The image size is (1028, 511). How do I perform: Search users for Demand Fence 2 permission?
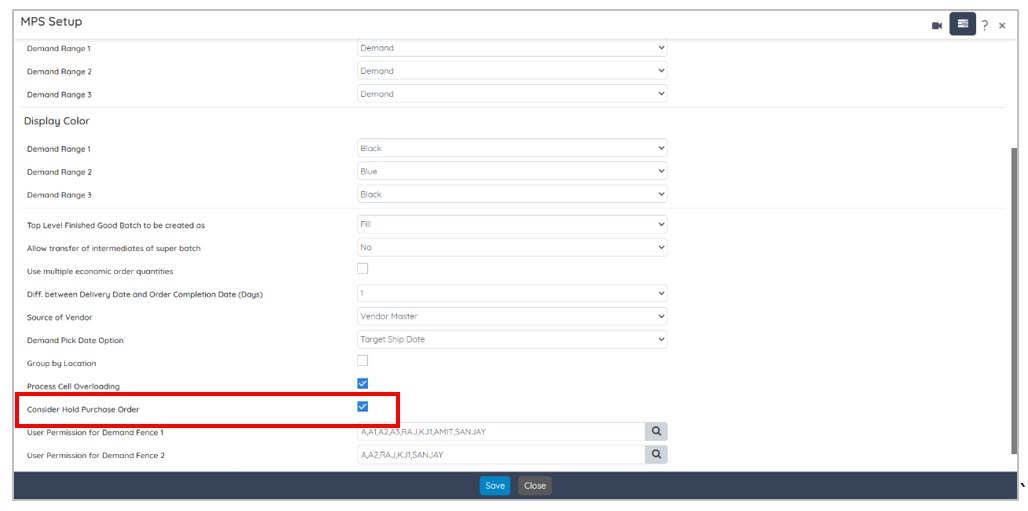point(656,454)
